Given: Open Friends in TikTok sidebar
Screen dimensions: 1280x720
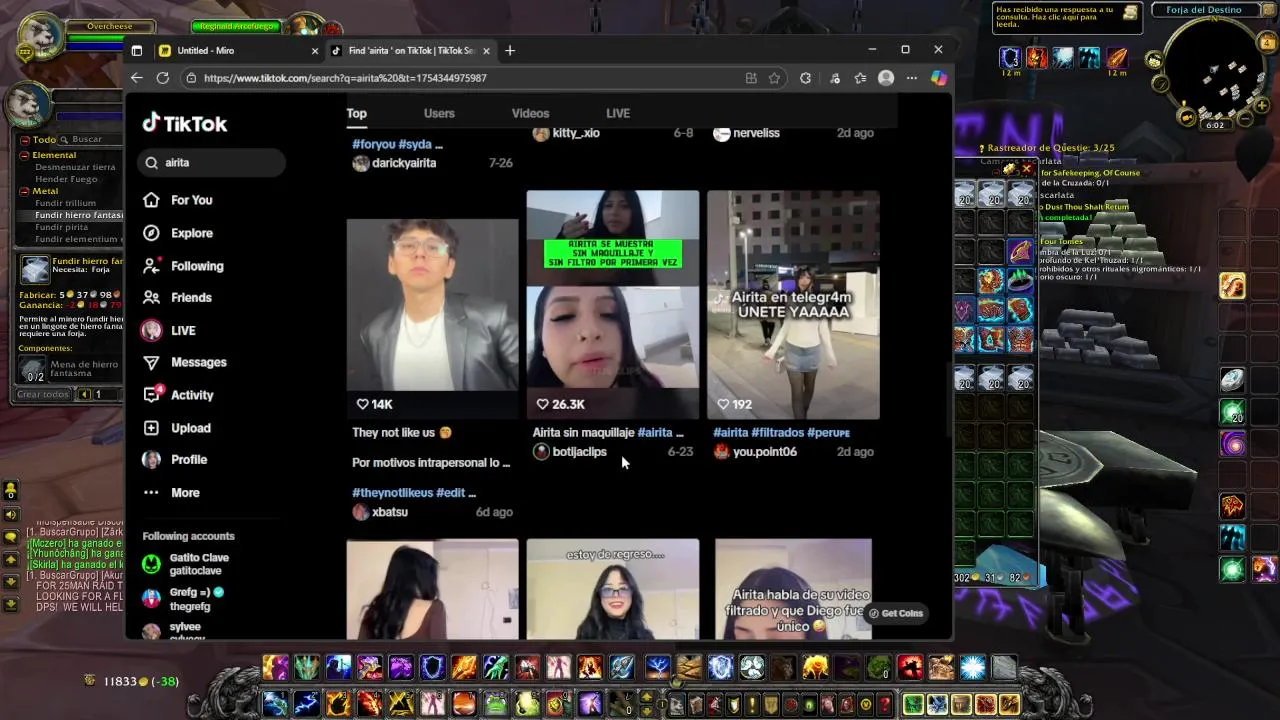Looking at the screenshot, I should pos(178,297).
